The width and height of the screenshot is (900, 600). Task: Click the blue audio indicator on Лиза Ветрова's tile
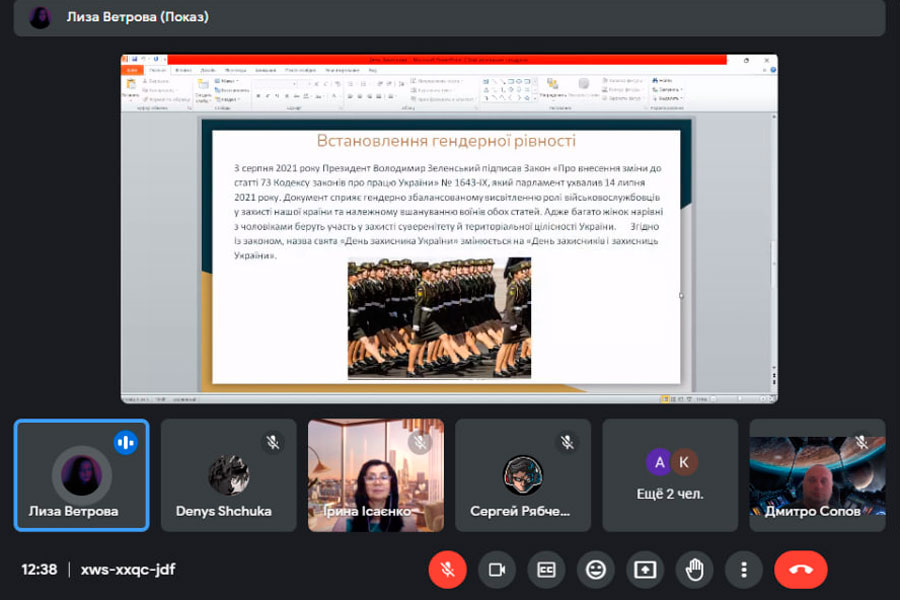tap(125, 442)
